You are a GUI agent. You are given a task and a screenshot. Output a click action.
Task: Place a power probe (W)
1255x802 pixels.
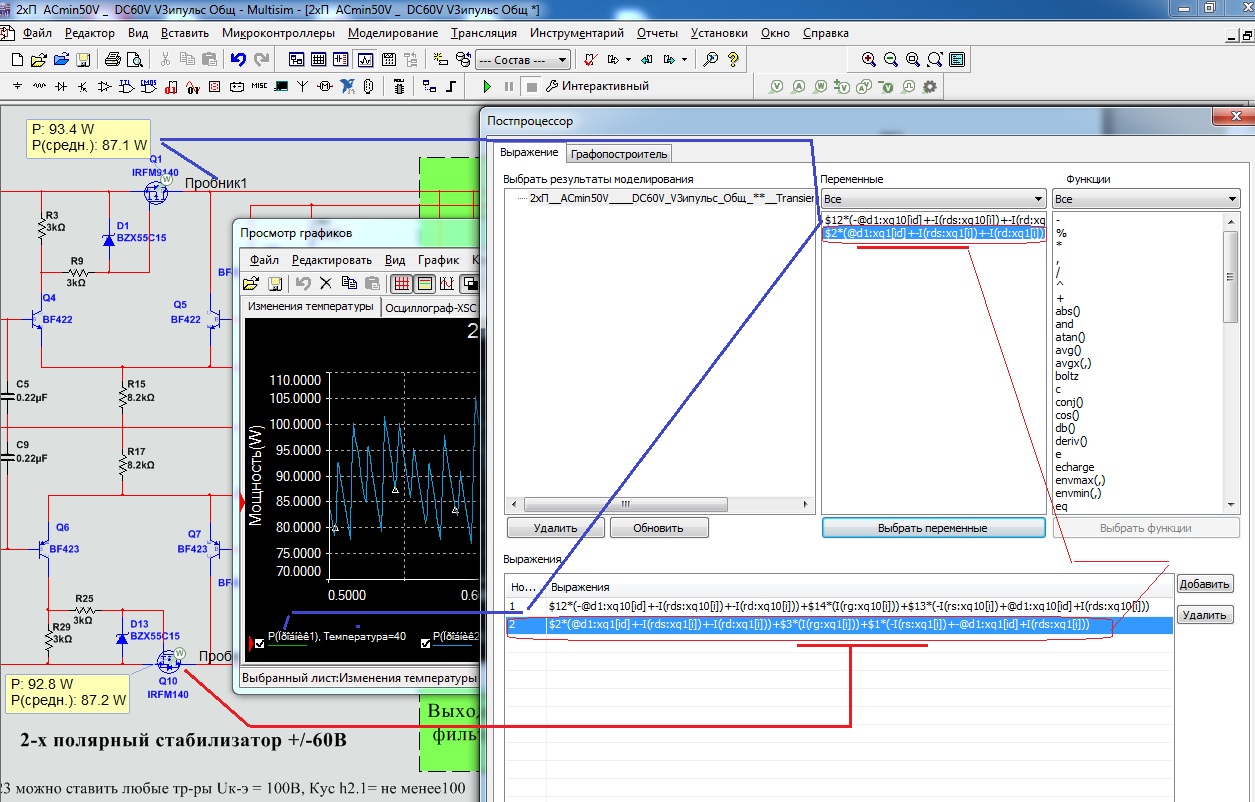820,86
